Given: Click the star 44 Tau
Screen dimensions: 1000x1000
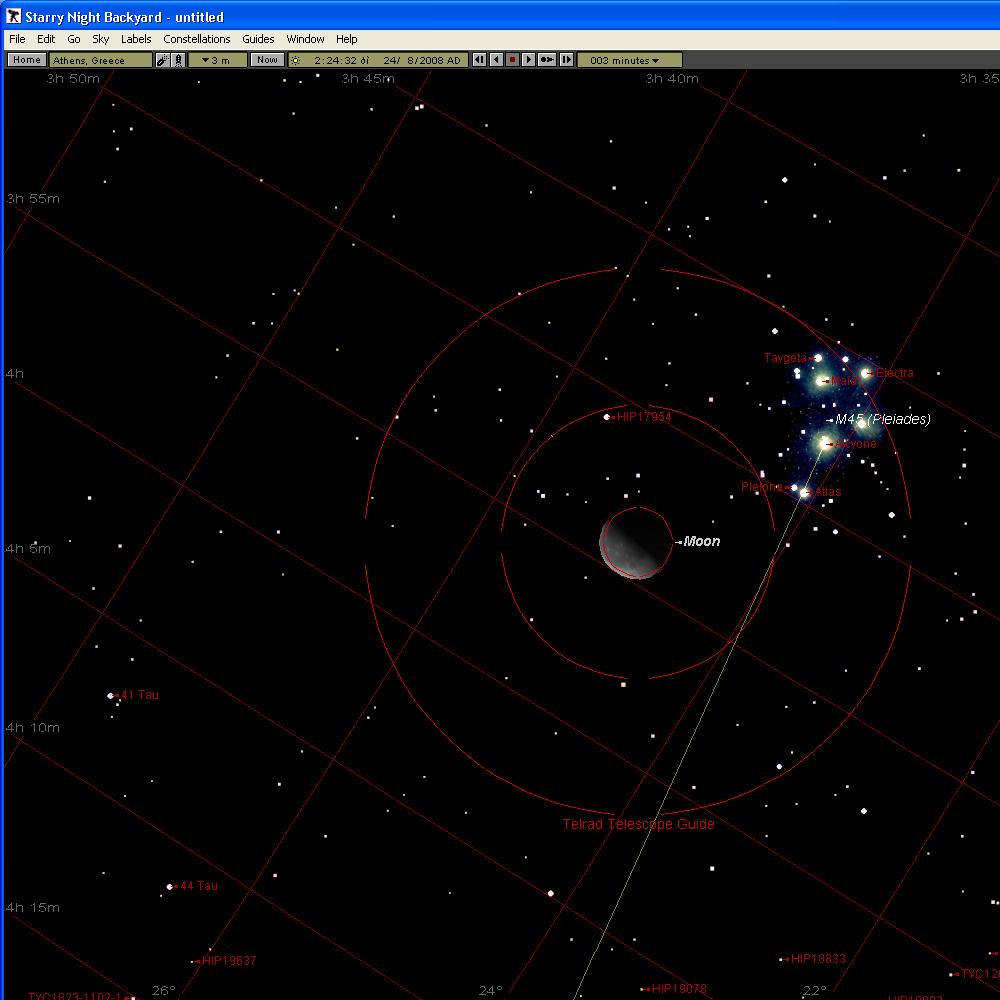Looking at the screenshot, I should (x=170, y=886).
